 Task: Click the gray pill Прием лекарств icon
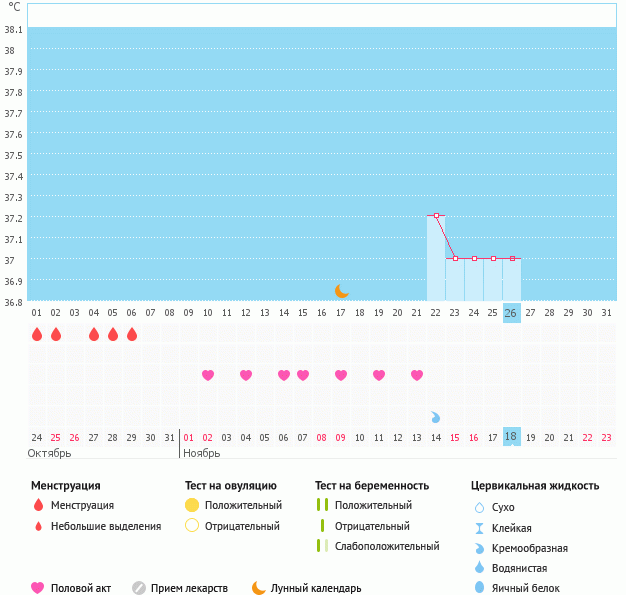(x=139, y=588)
